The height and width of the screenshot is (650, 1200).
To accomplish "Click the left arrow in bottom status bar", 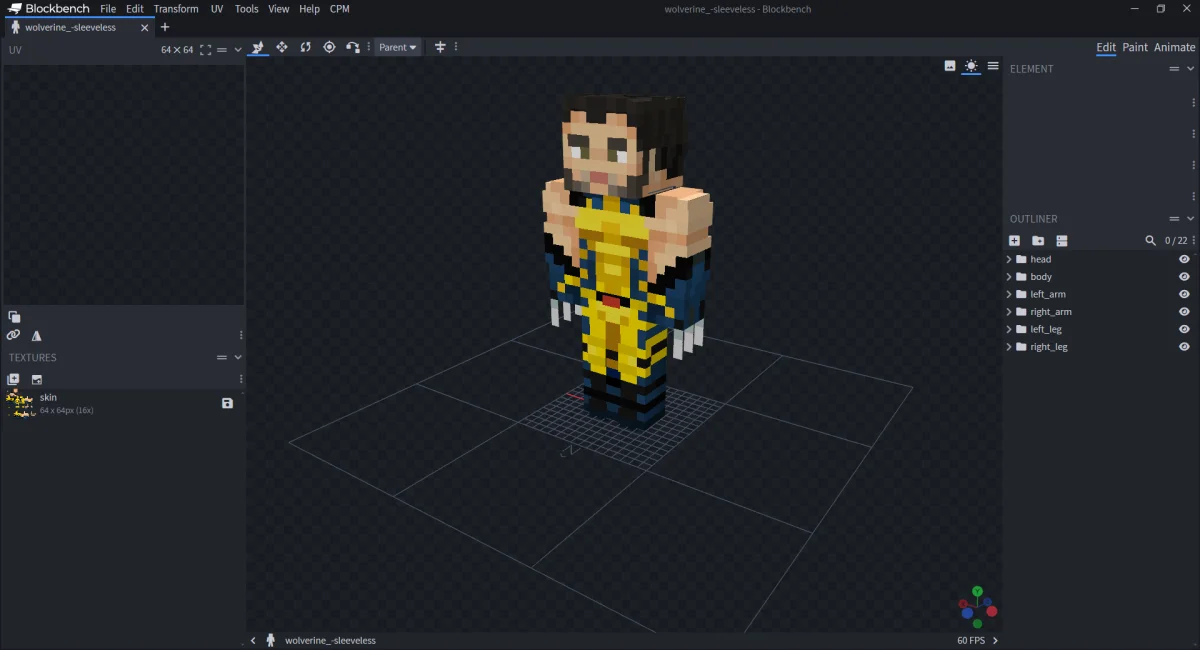I will tap(253, 640).
